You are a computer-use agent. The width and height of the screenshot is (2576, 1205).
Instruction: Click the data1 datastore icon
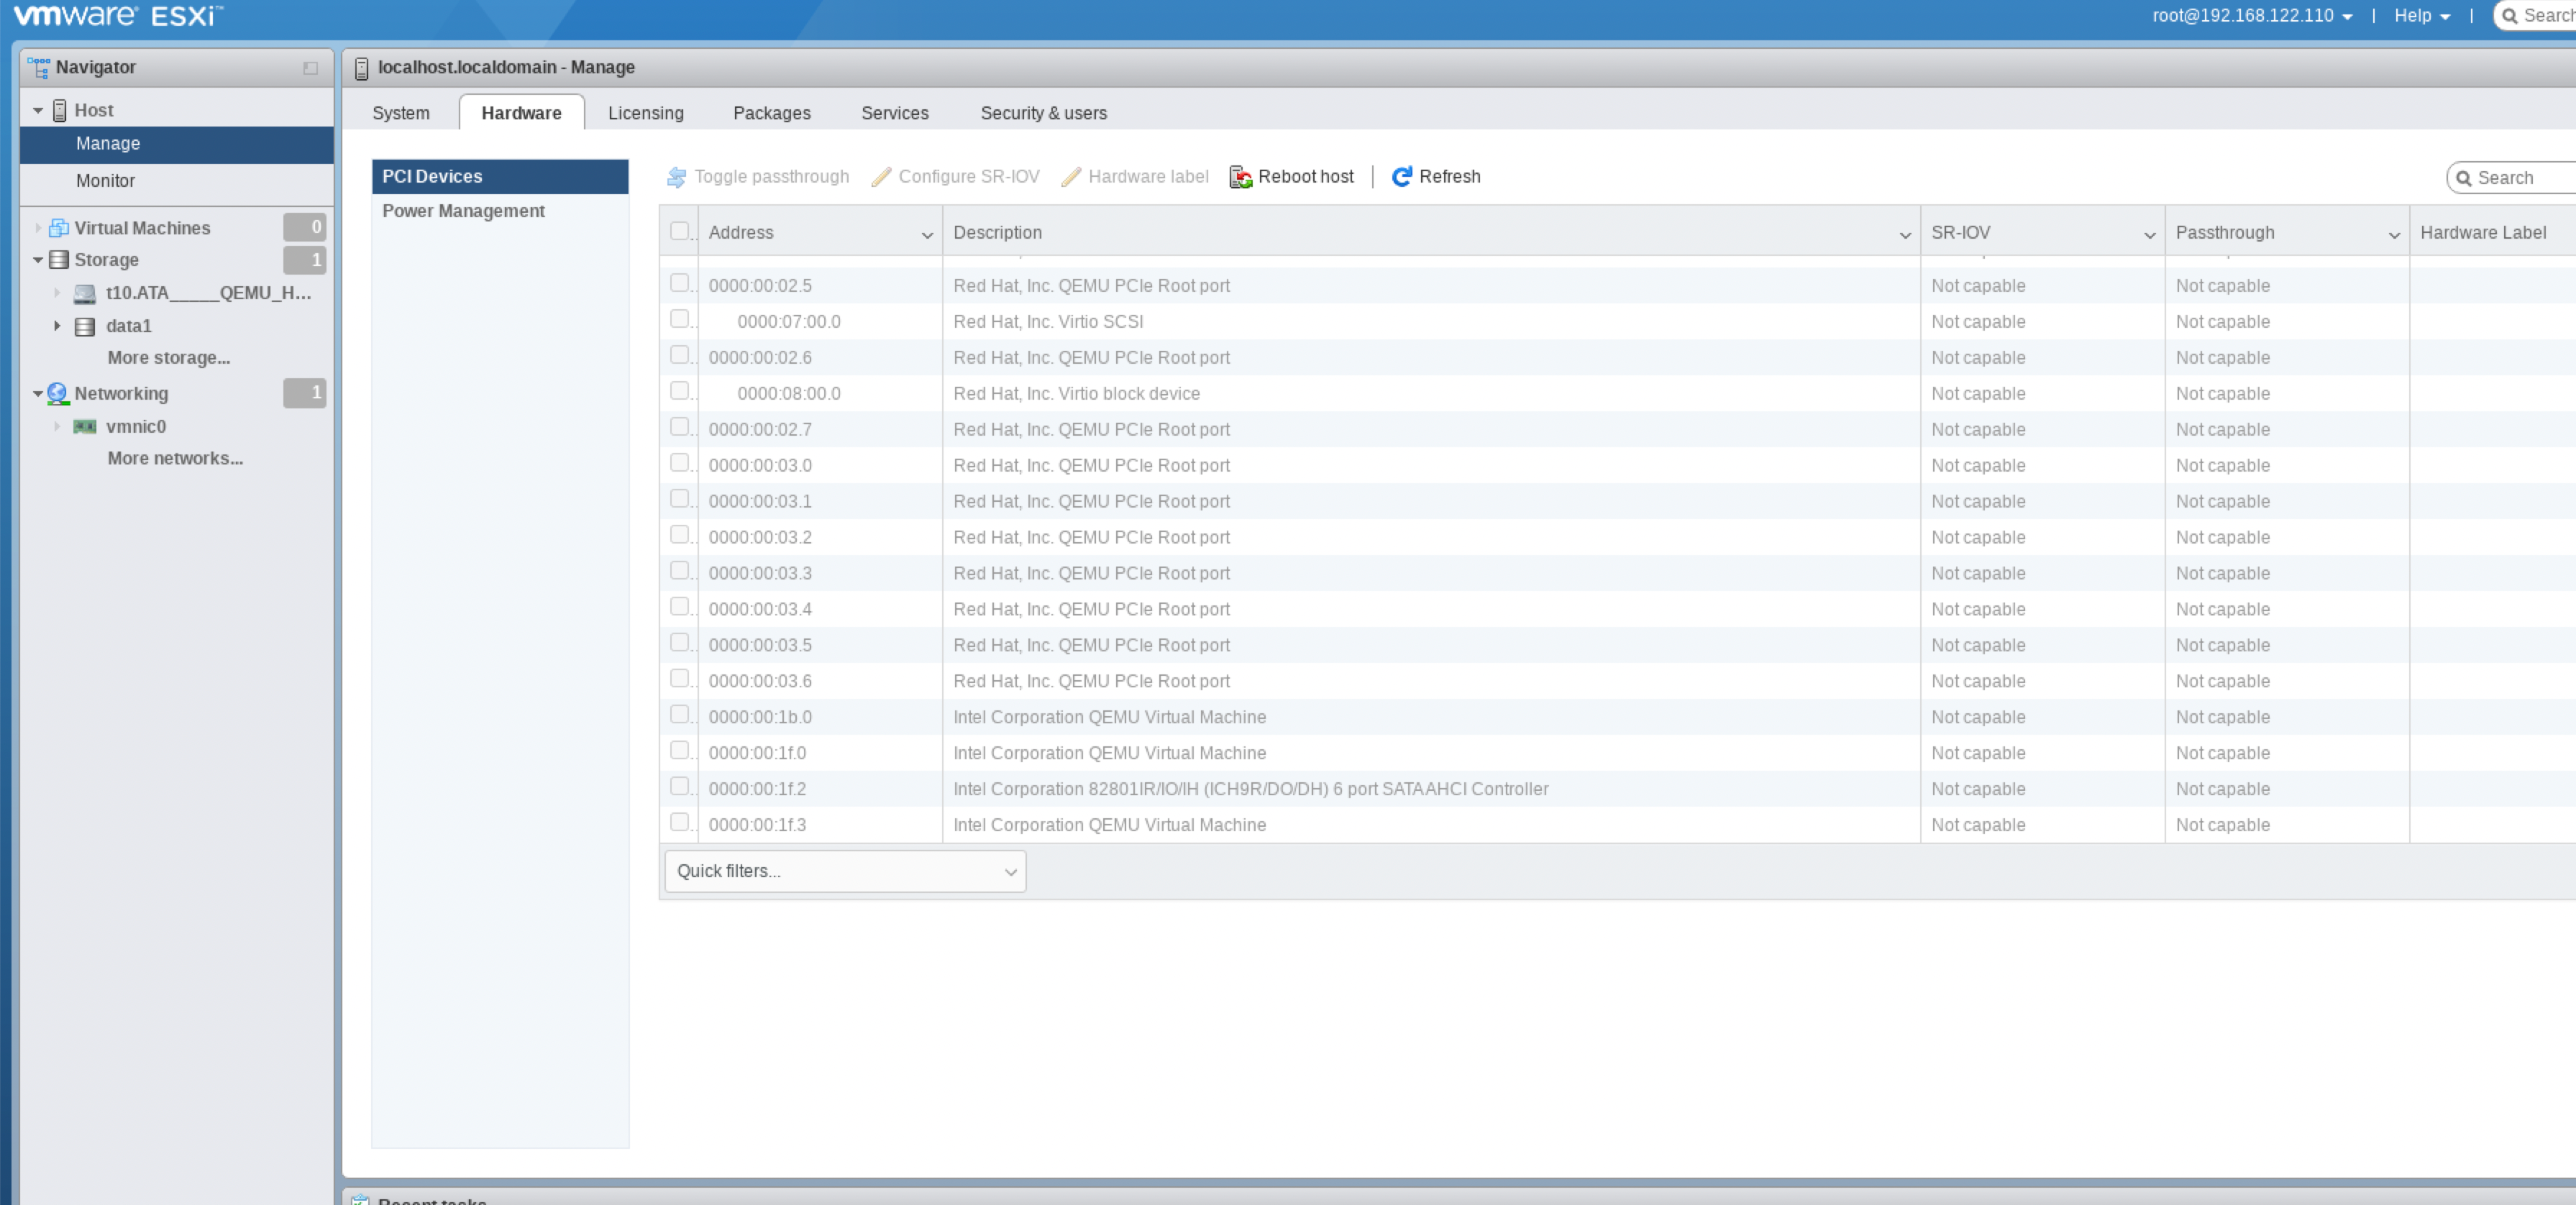pos(85,326)
